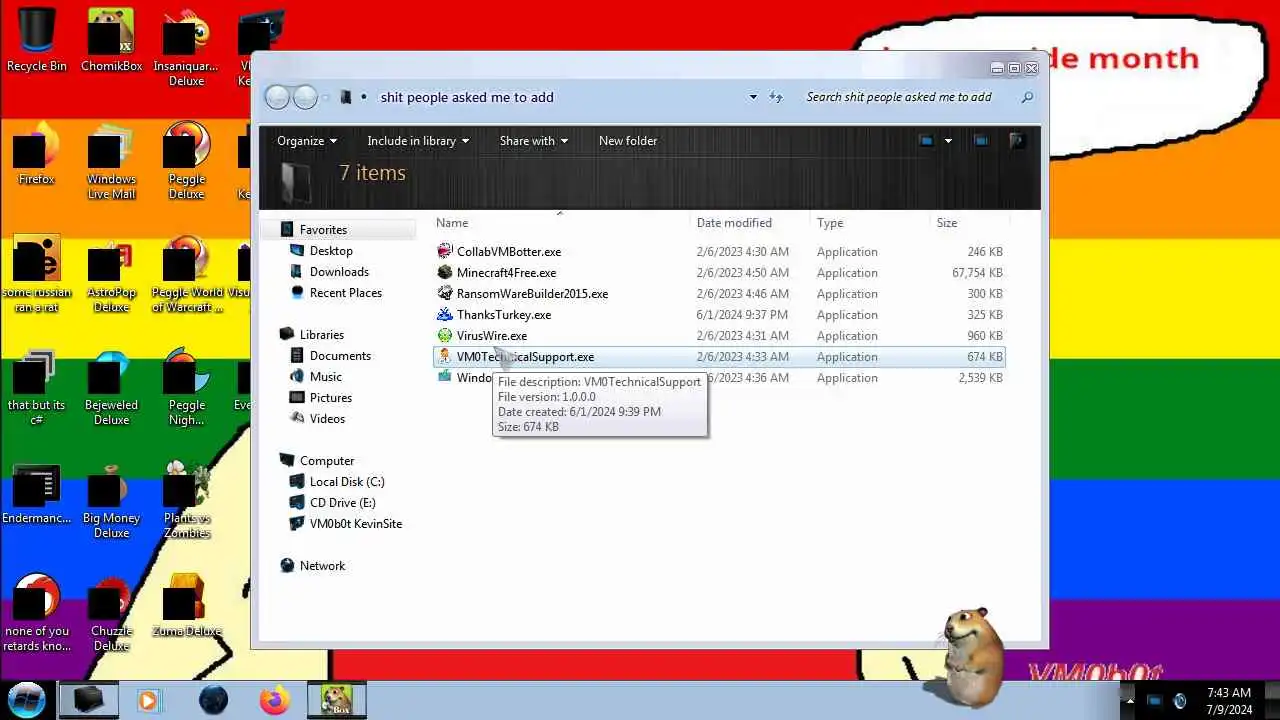The width and height of the screenshot is (1280, 720).
Task: Sort files by Name column header
Action: [x=560, y=223]
